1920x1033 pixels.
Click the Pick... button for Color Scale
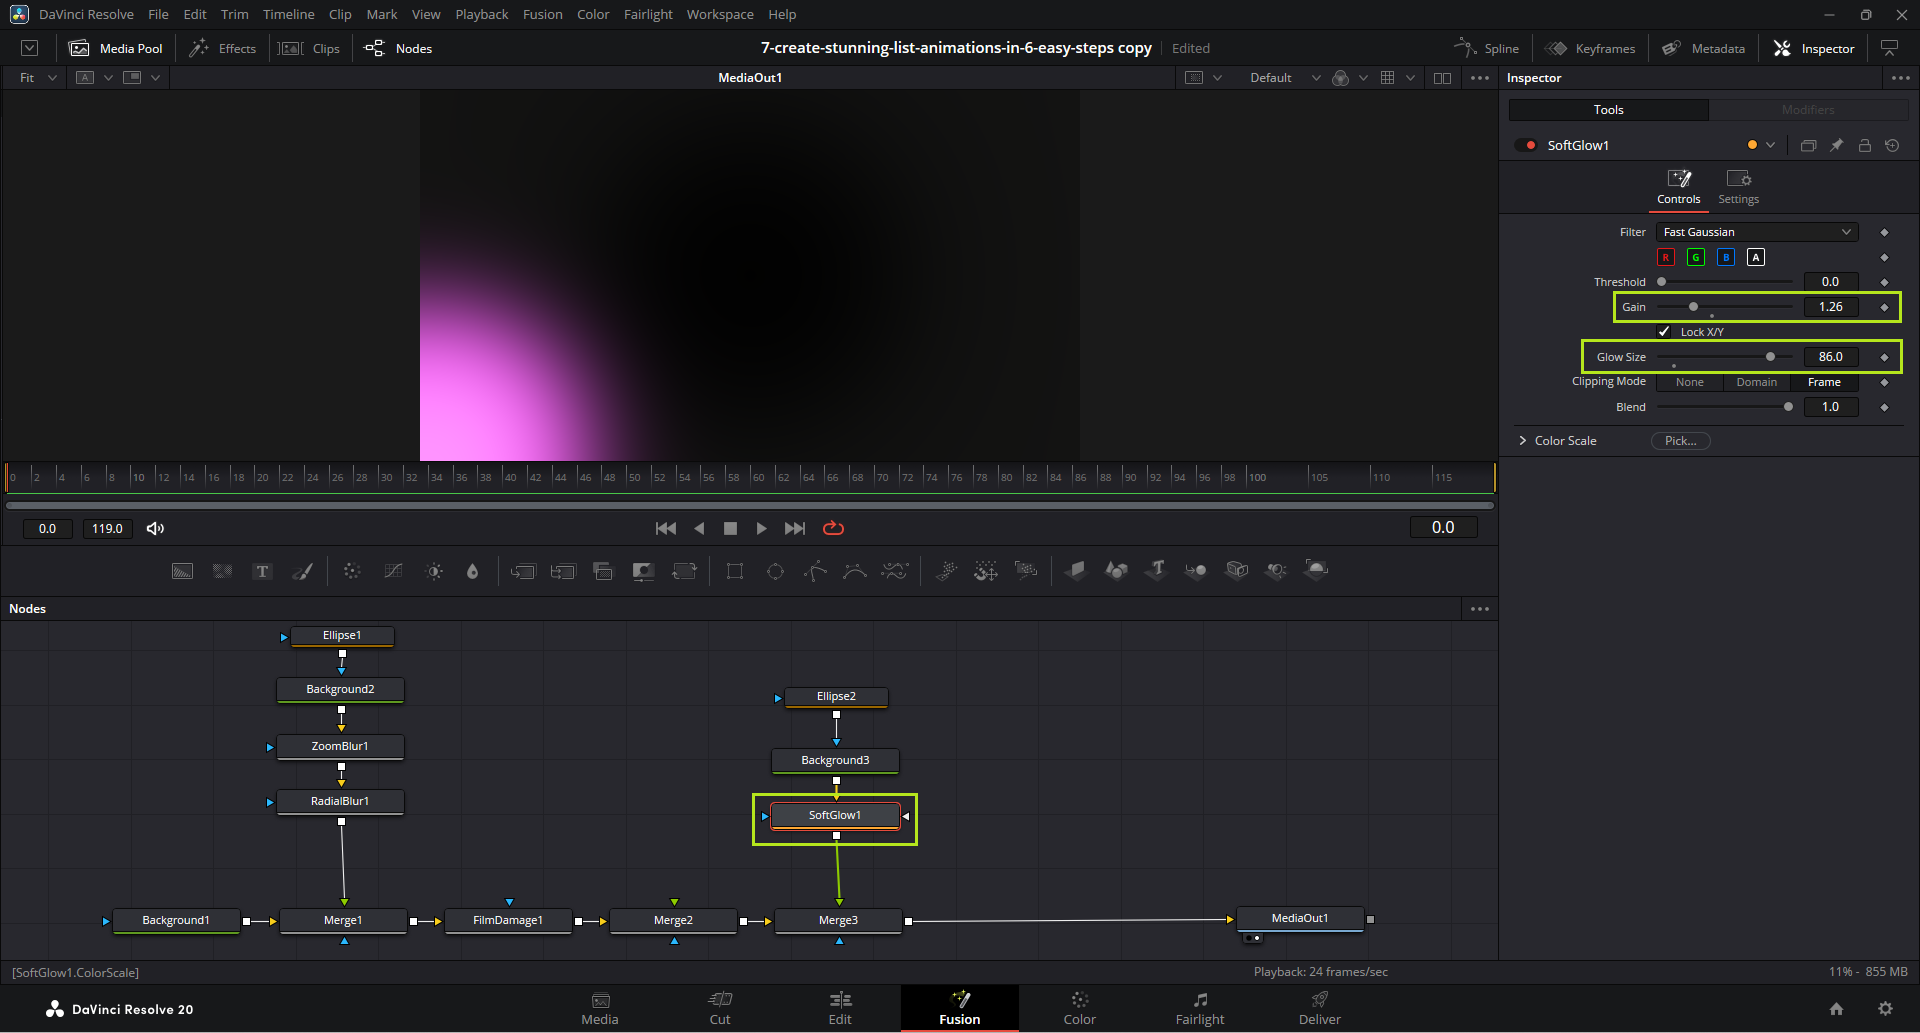pyautogui.click(x=1680, y=441)
